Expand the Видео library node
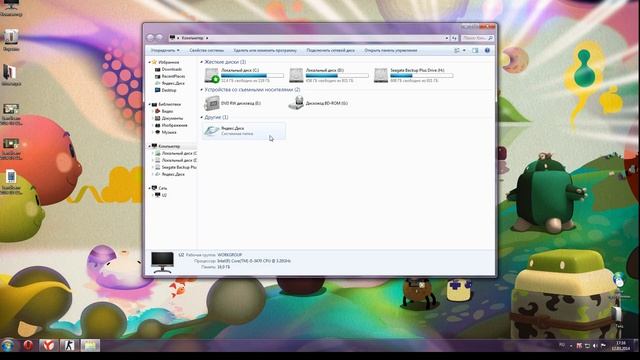 point(153,111)
